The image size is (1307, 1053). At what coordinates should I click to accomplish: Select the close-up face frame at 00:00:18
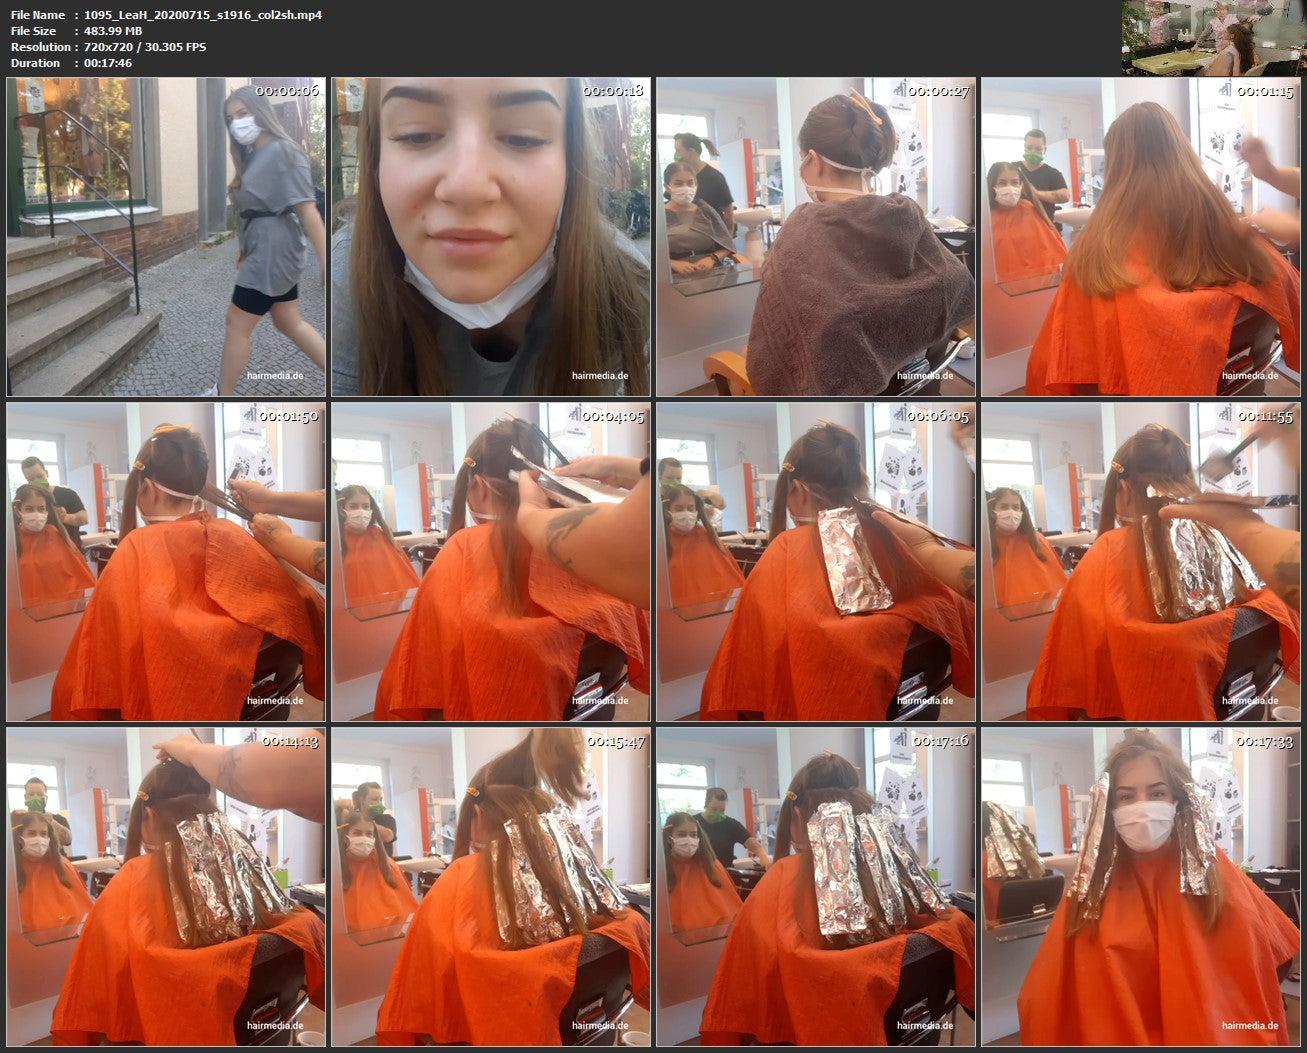(x=490, y=237)
